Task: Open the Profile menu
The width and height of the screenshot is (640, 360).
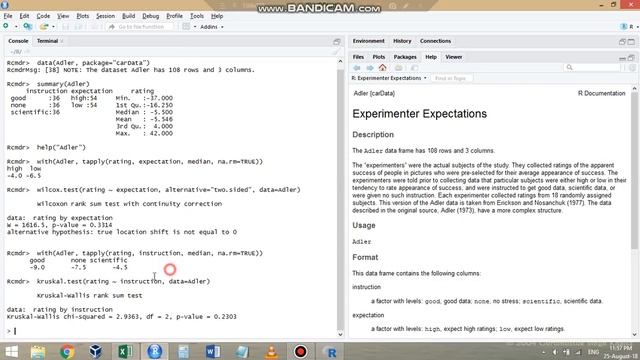Action: (x=174, y=16)
